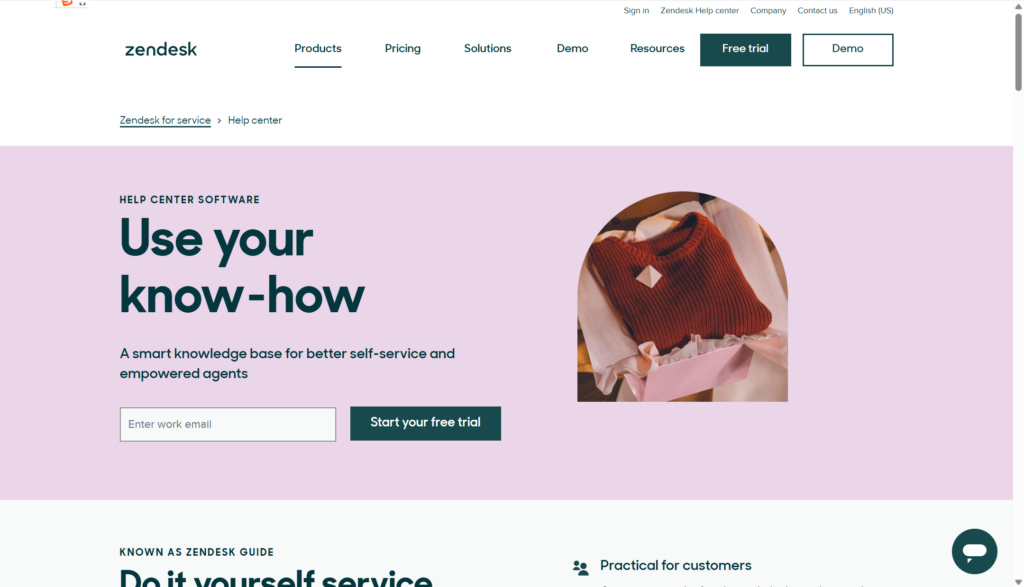The height and width of the screenshot is (587, 1024).
Task: Open the Company link
Action: pyautogui.click(x=768, y=10)
